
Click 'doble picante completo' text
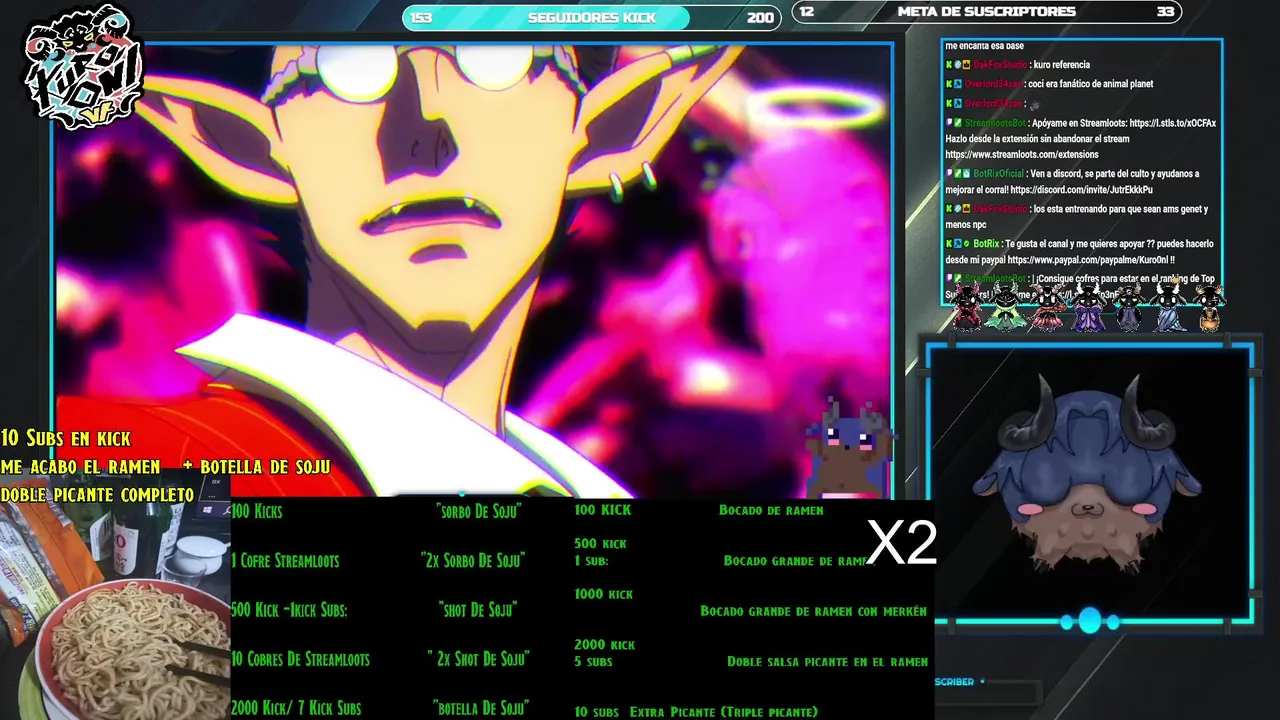(97, 495)
